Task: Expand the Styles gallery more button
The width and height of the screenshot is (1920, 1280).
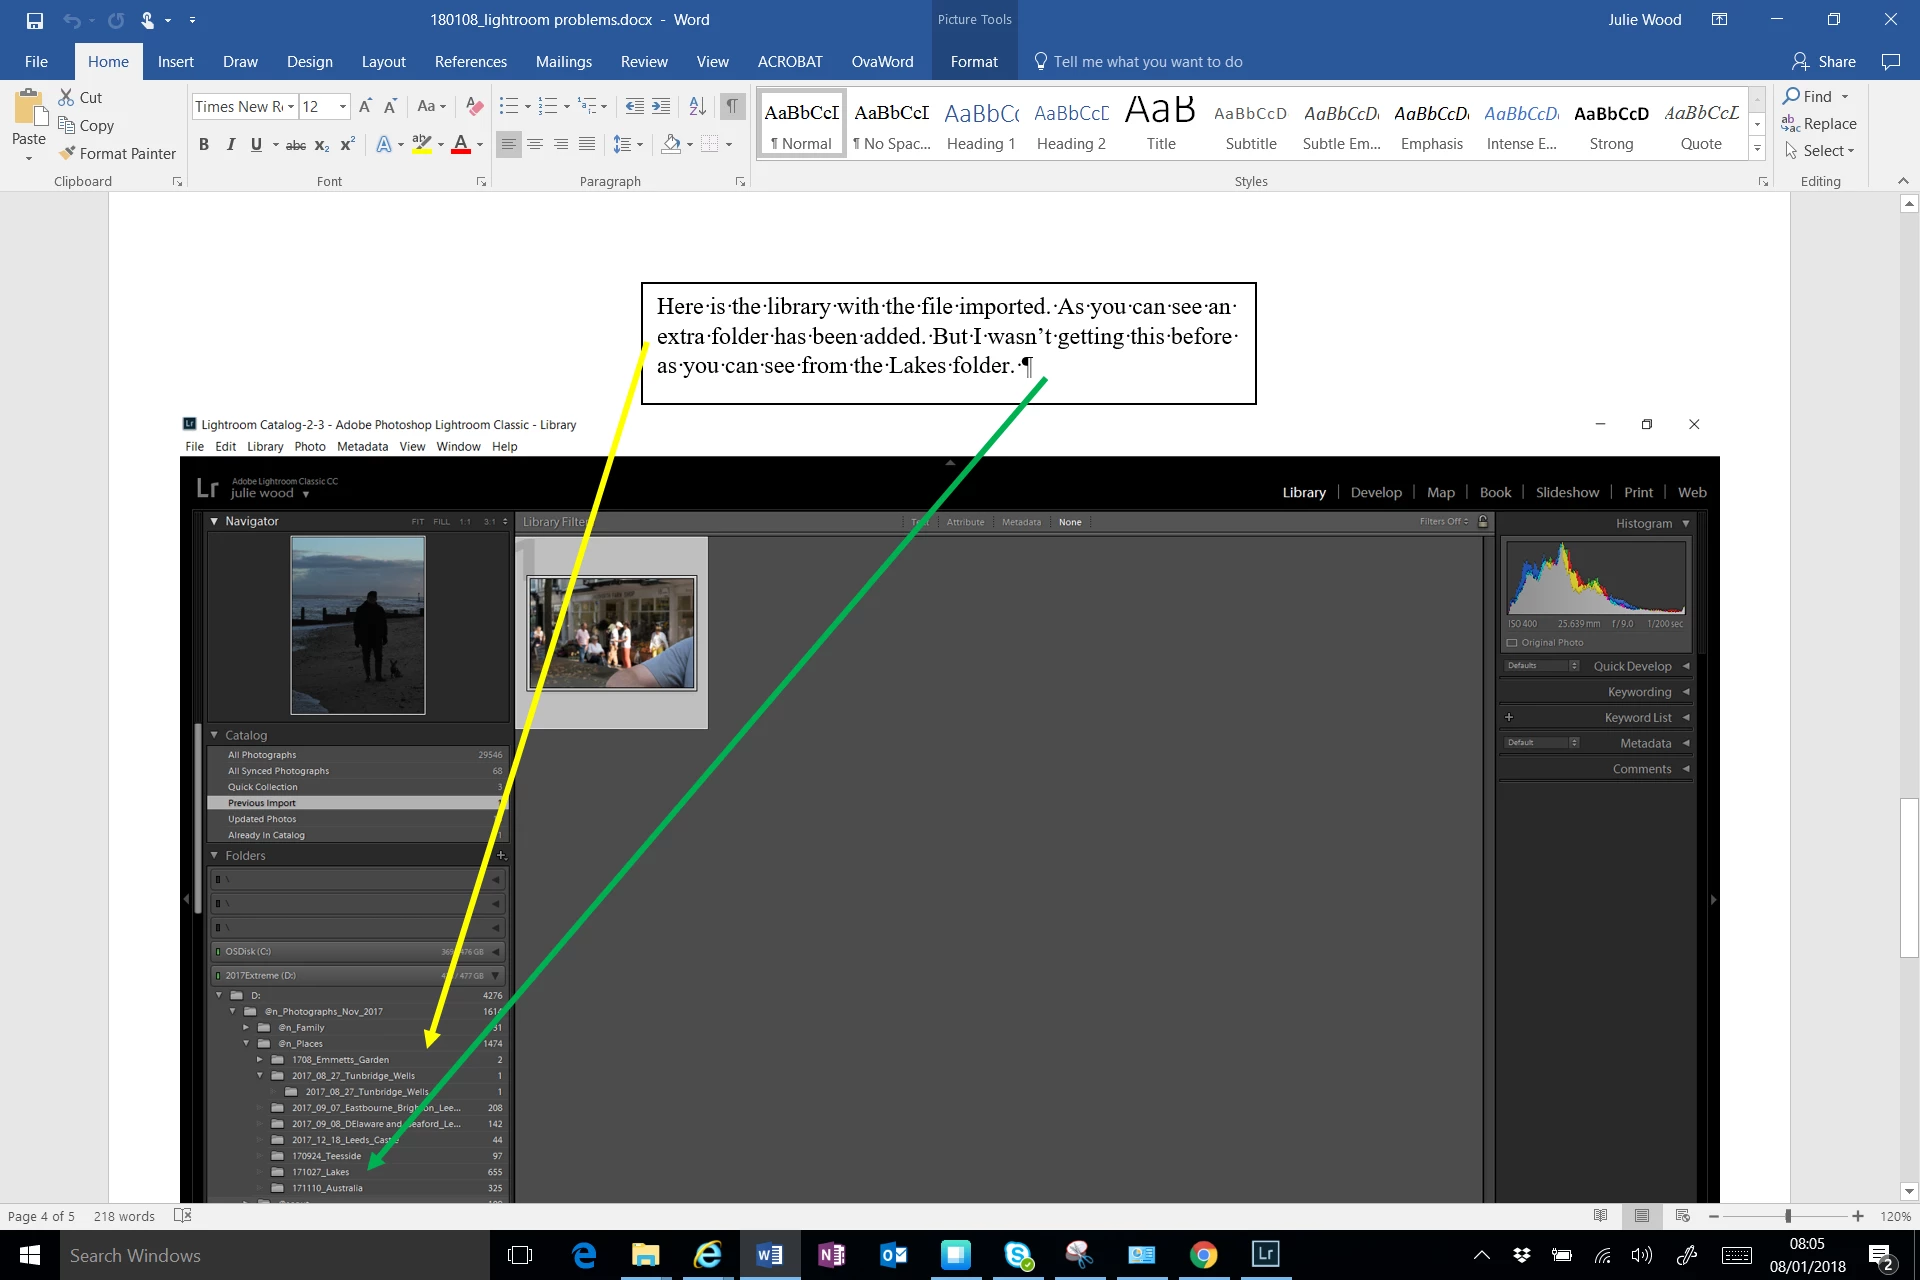Action: pos(1757,149)
